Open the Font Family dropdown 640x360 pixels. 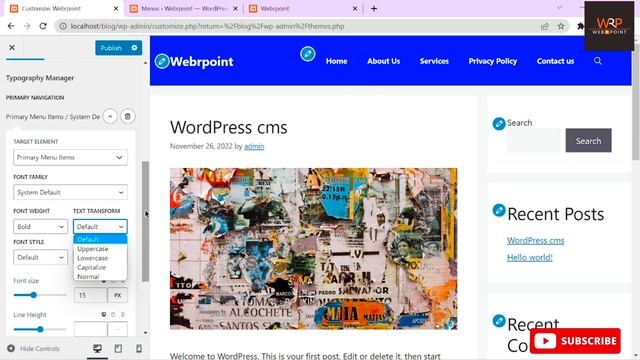pyautogui.click(x=70, y=192)
